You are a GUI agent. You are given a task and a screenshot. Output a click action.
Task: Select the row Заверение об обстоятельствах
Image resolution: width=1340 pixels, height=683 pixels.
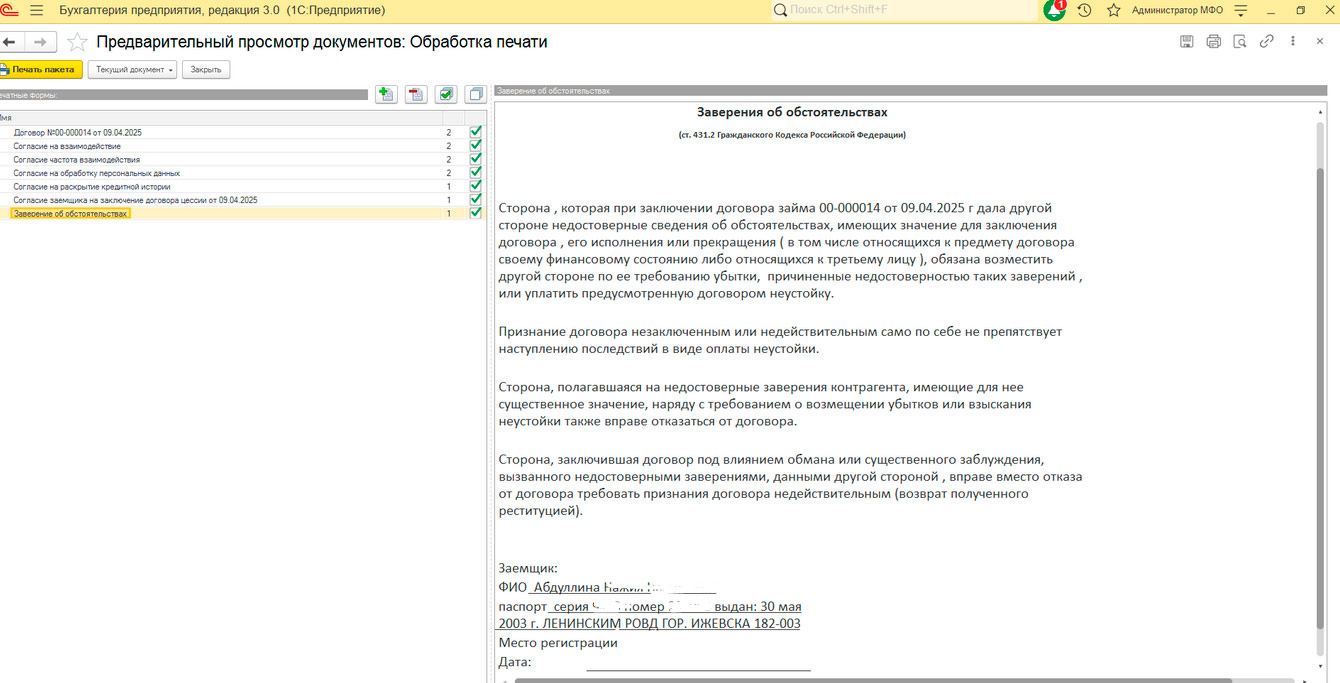[243, 213]
